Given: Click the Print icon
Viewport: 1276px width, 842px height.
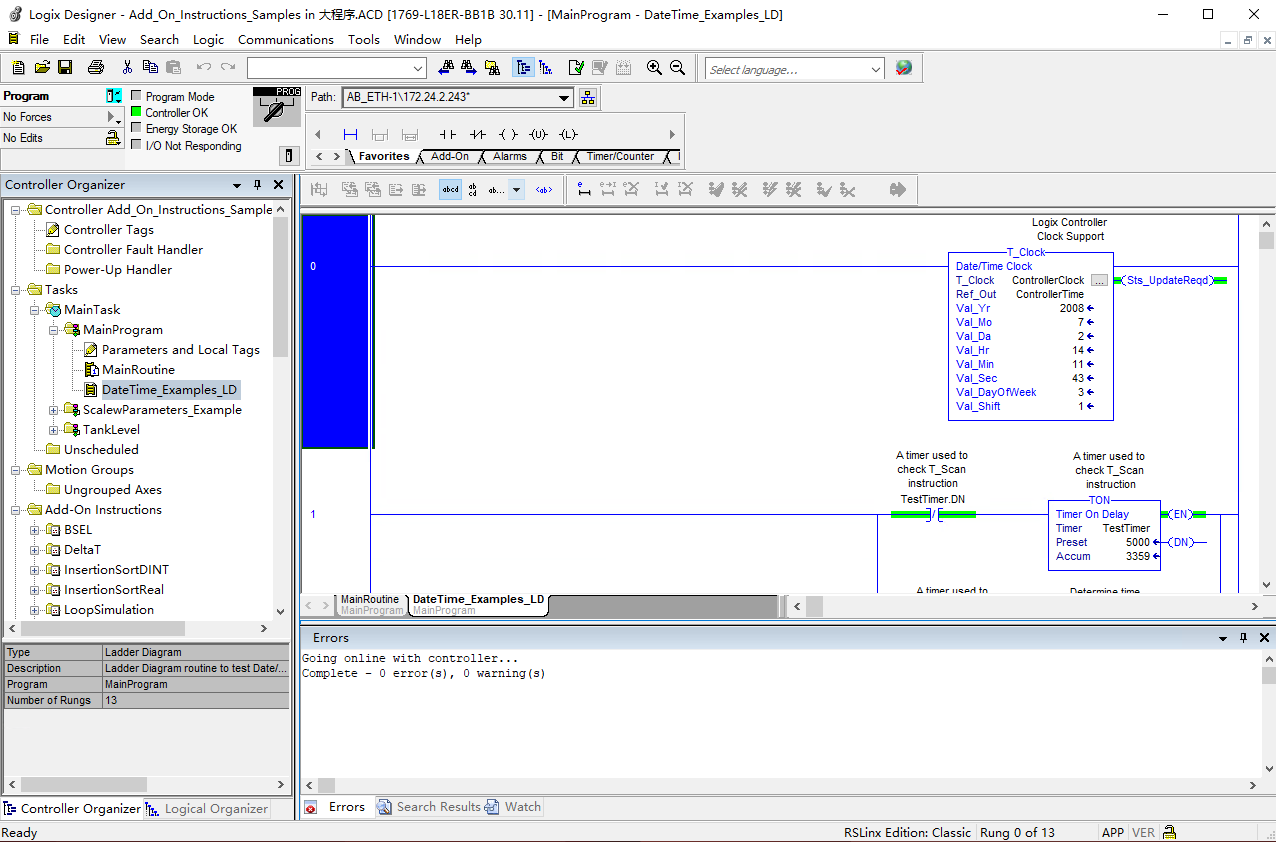Looking at the screenshot, I should click(96, 67).
